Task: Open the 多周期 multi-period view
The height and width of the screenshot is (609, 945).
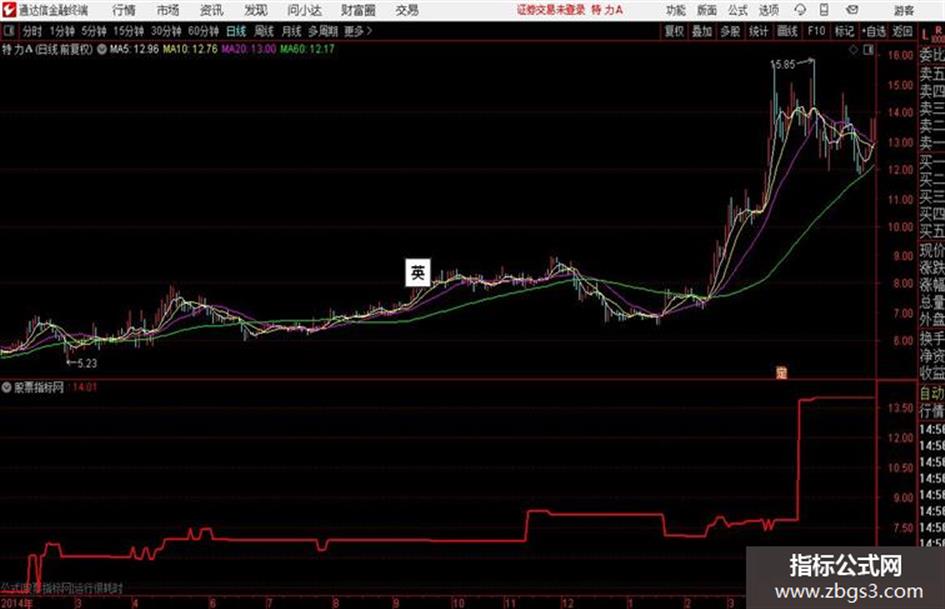Action: point(323,31)
